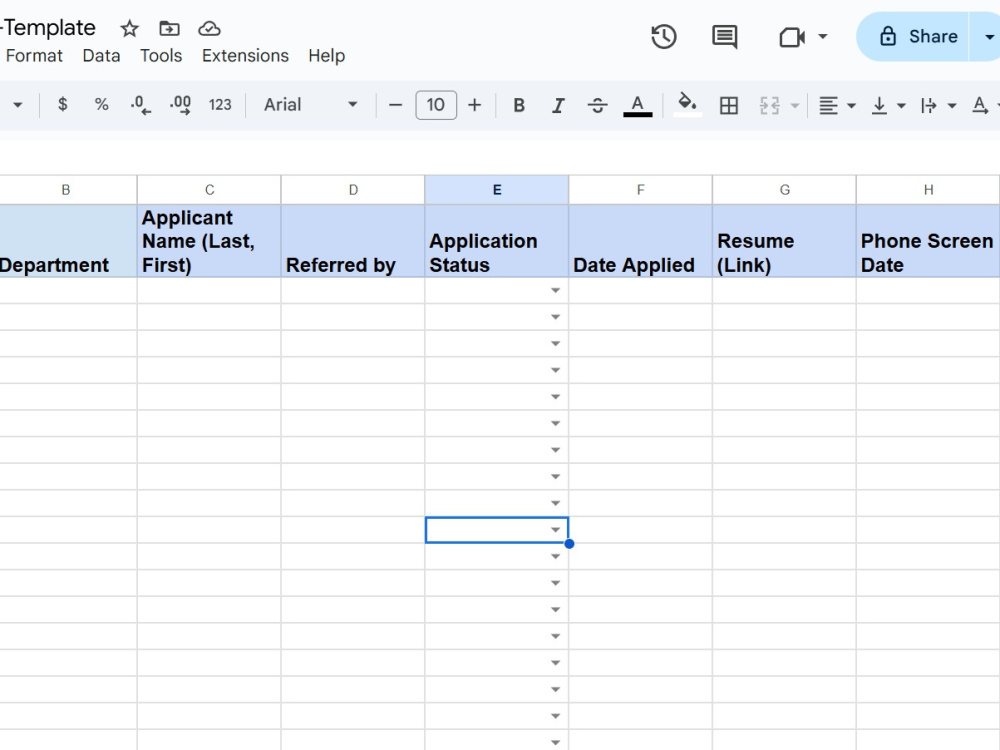Click the Application Status header cell

497,241
